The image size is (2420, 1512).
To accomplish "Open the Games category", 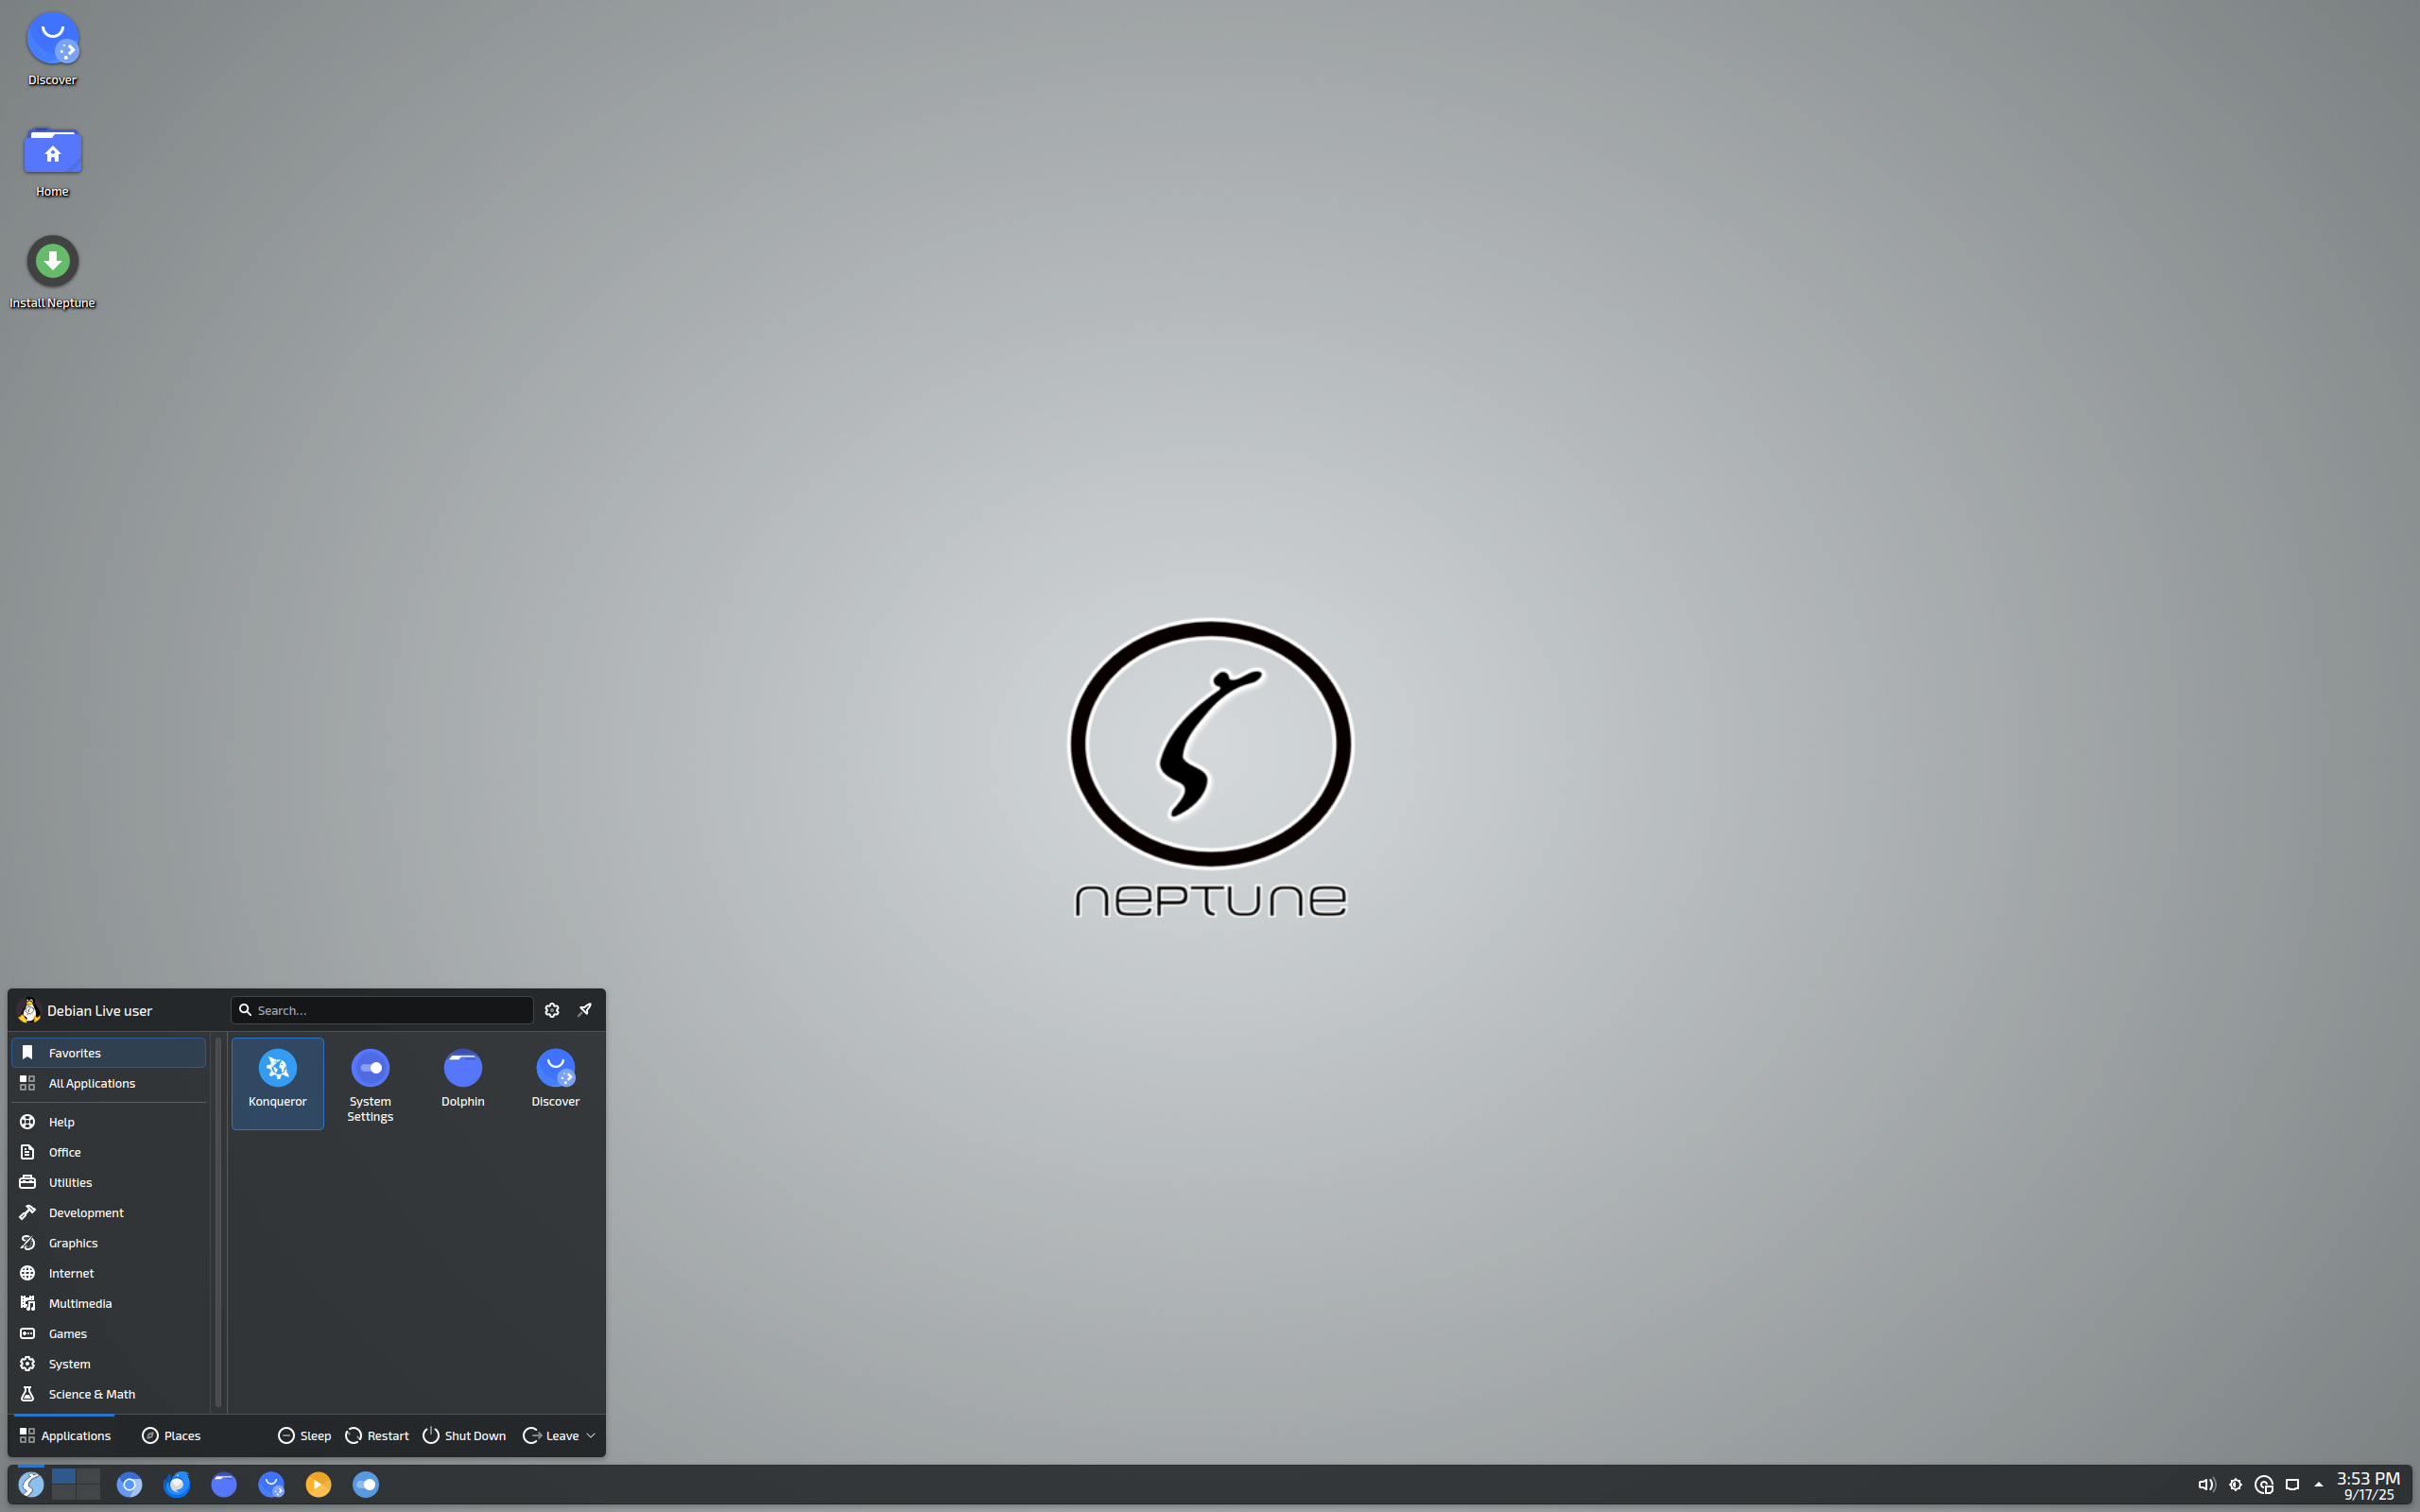I will [x=108, y=1334].
